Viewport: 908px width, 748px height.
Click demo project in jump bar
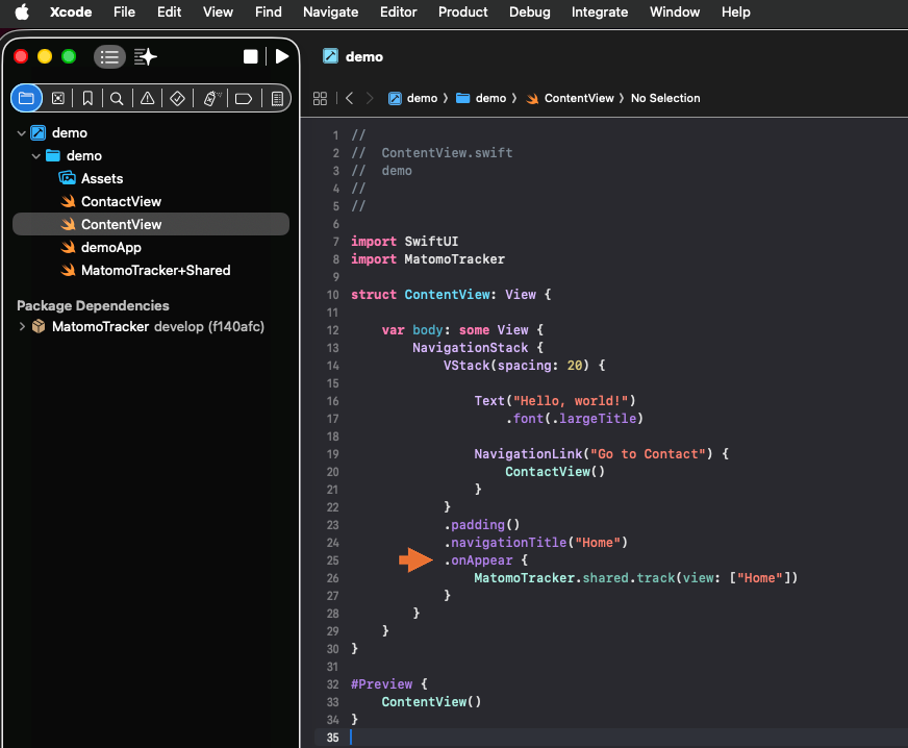tap(413, 98)
